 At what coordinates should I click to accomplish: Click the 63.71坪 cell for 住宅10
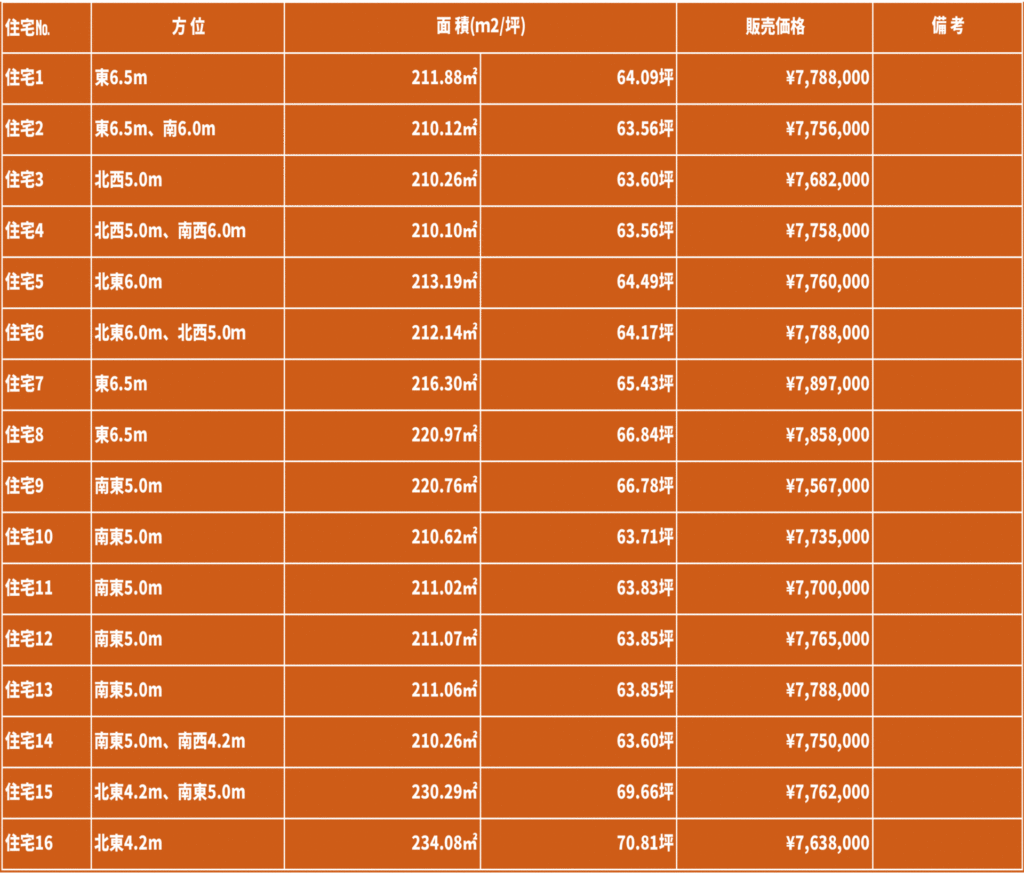point(579,537)
